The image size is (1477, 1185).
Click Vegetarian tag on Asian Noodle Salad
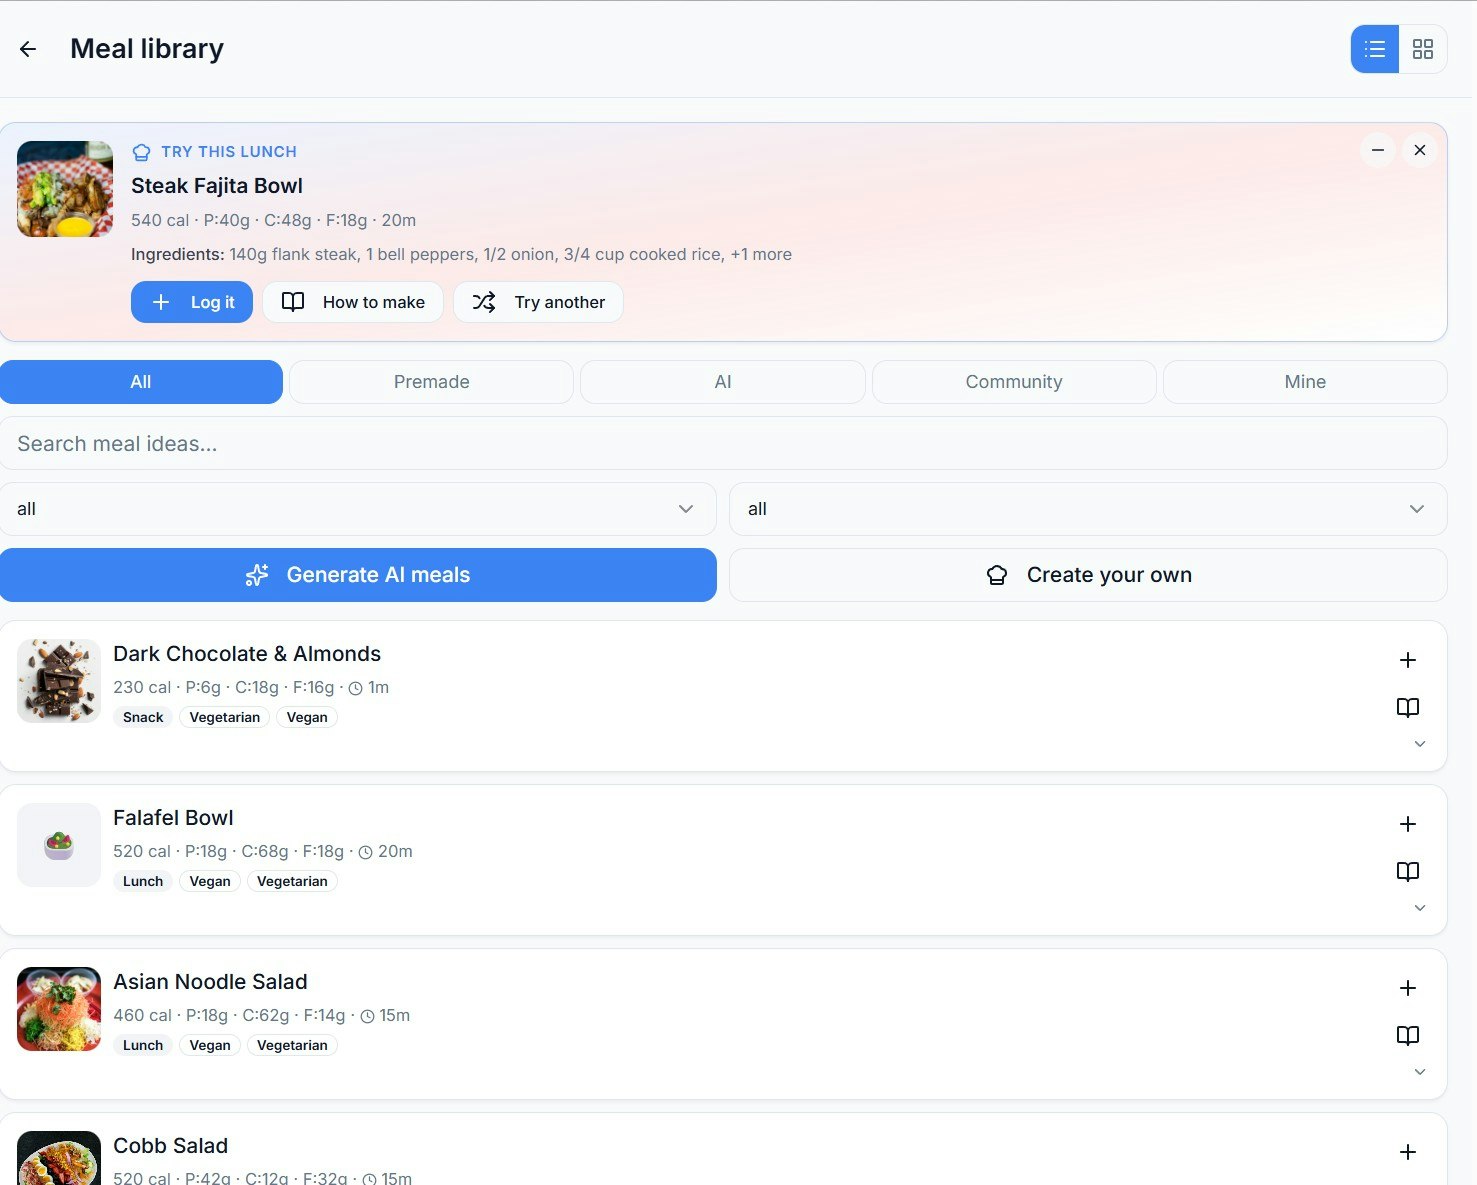click(x=292, y=1045)
